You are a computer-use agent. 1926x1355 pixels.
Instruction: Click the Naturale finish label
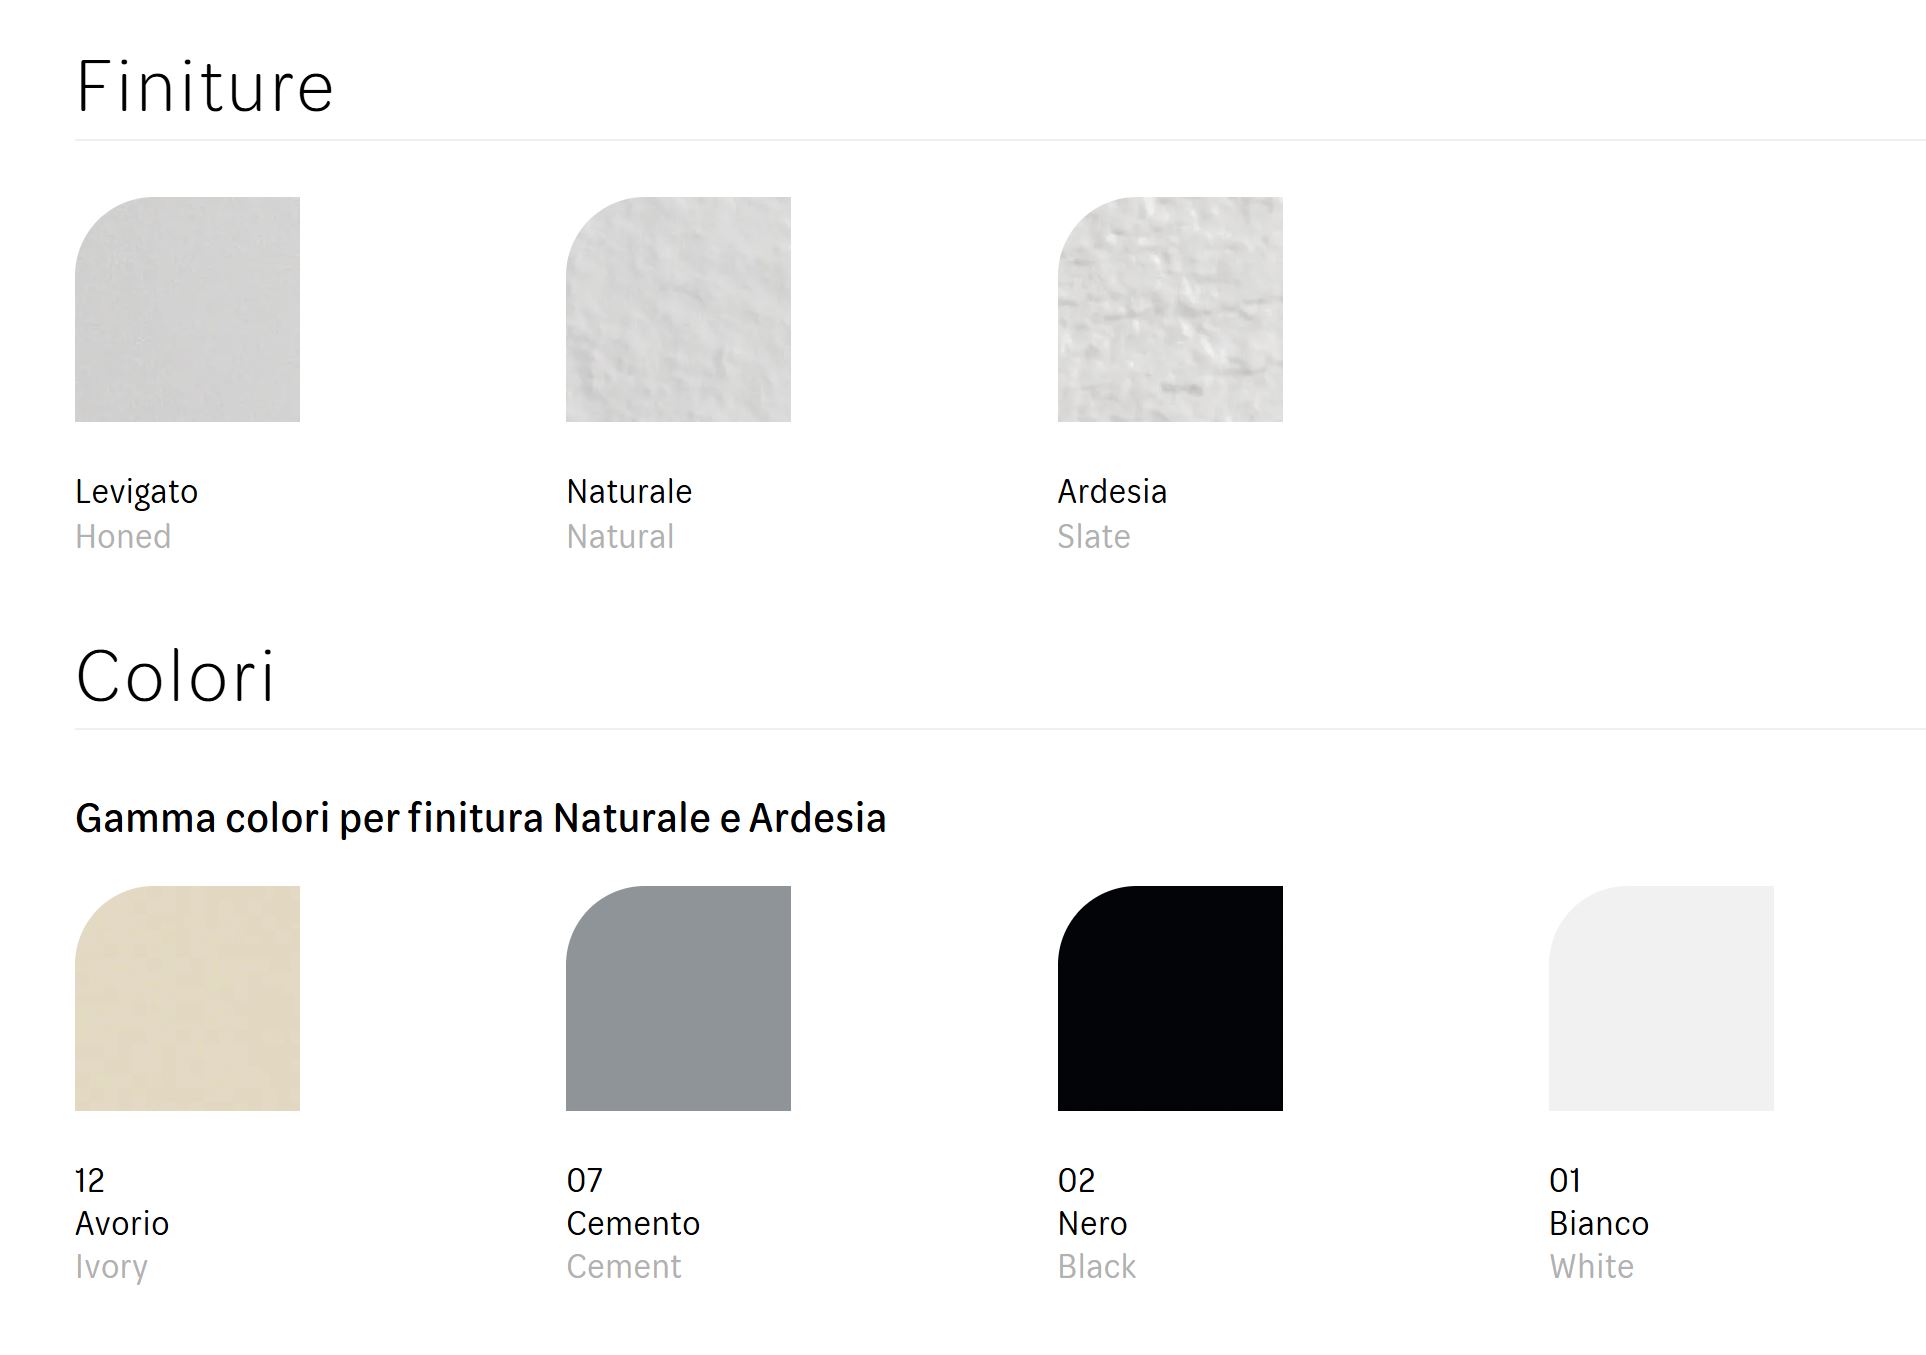click(629, 492)
